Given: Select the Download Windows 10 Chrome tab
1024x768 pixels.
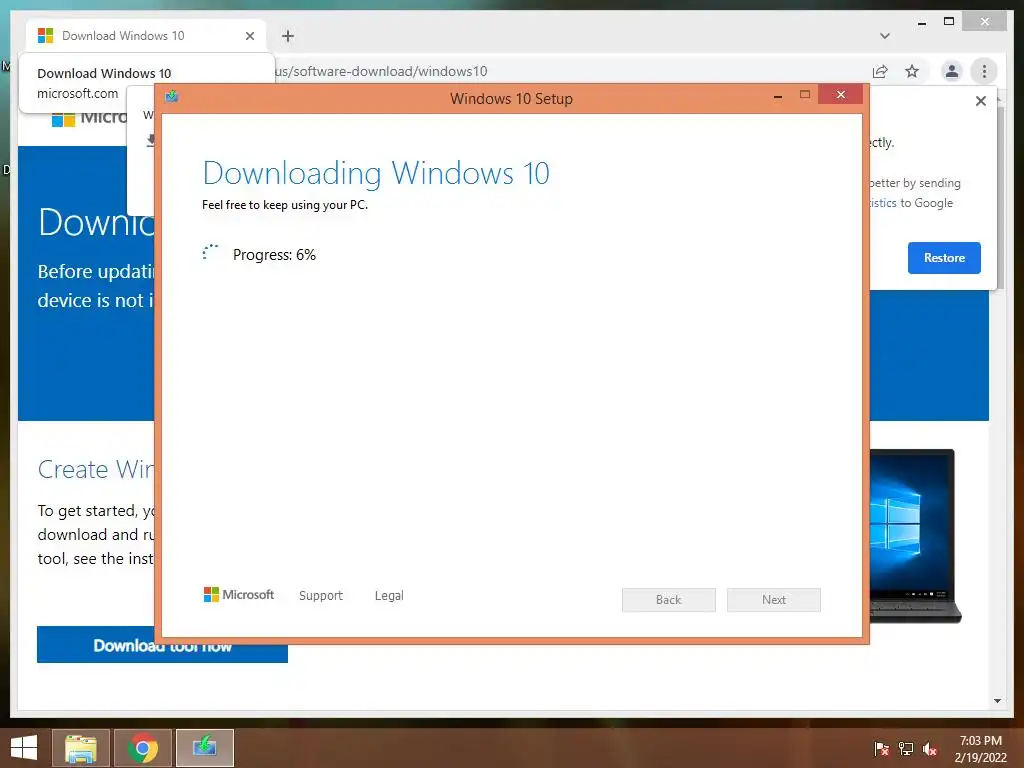Looking at the screenshot, I should click(x=146, y=36).
